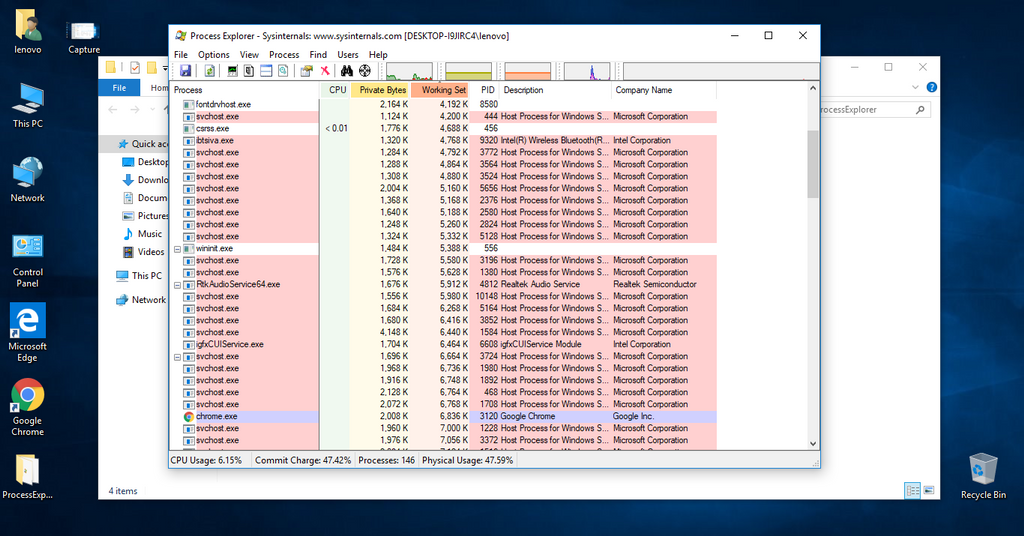Sort by the Working Set column header
The height and width of the screenshot is (536, 1024).
[440, 90]
